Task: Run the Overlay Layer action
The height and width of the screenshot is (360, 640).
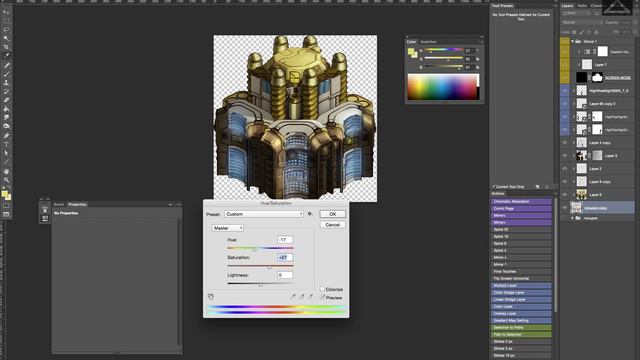Action: [x=521, y=313]
